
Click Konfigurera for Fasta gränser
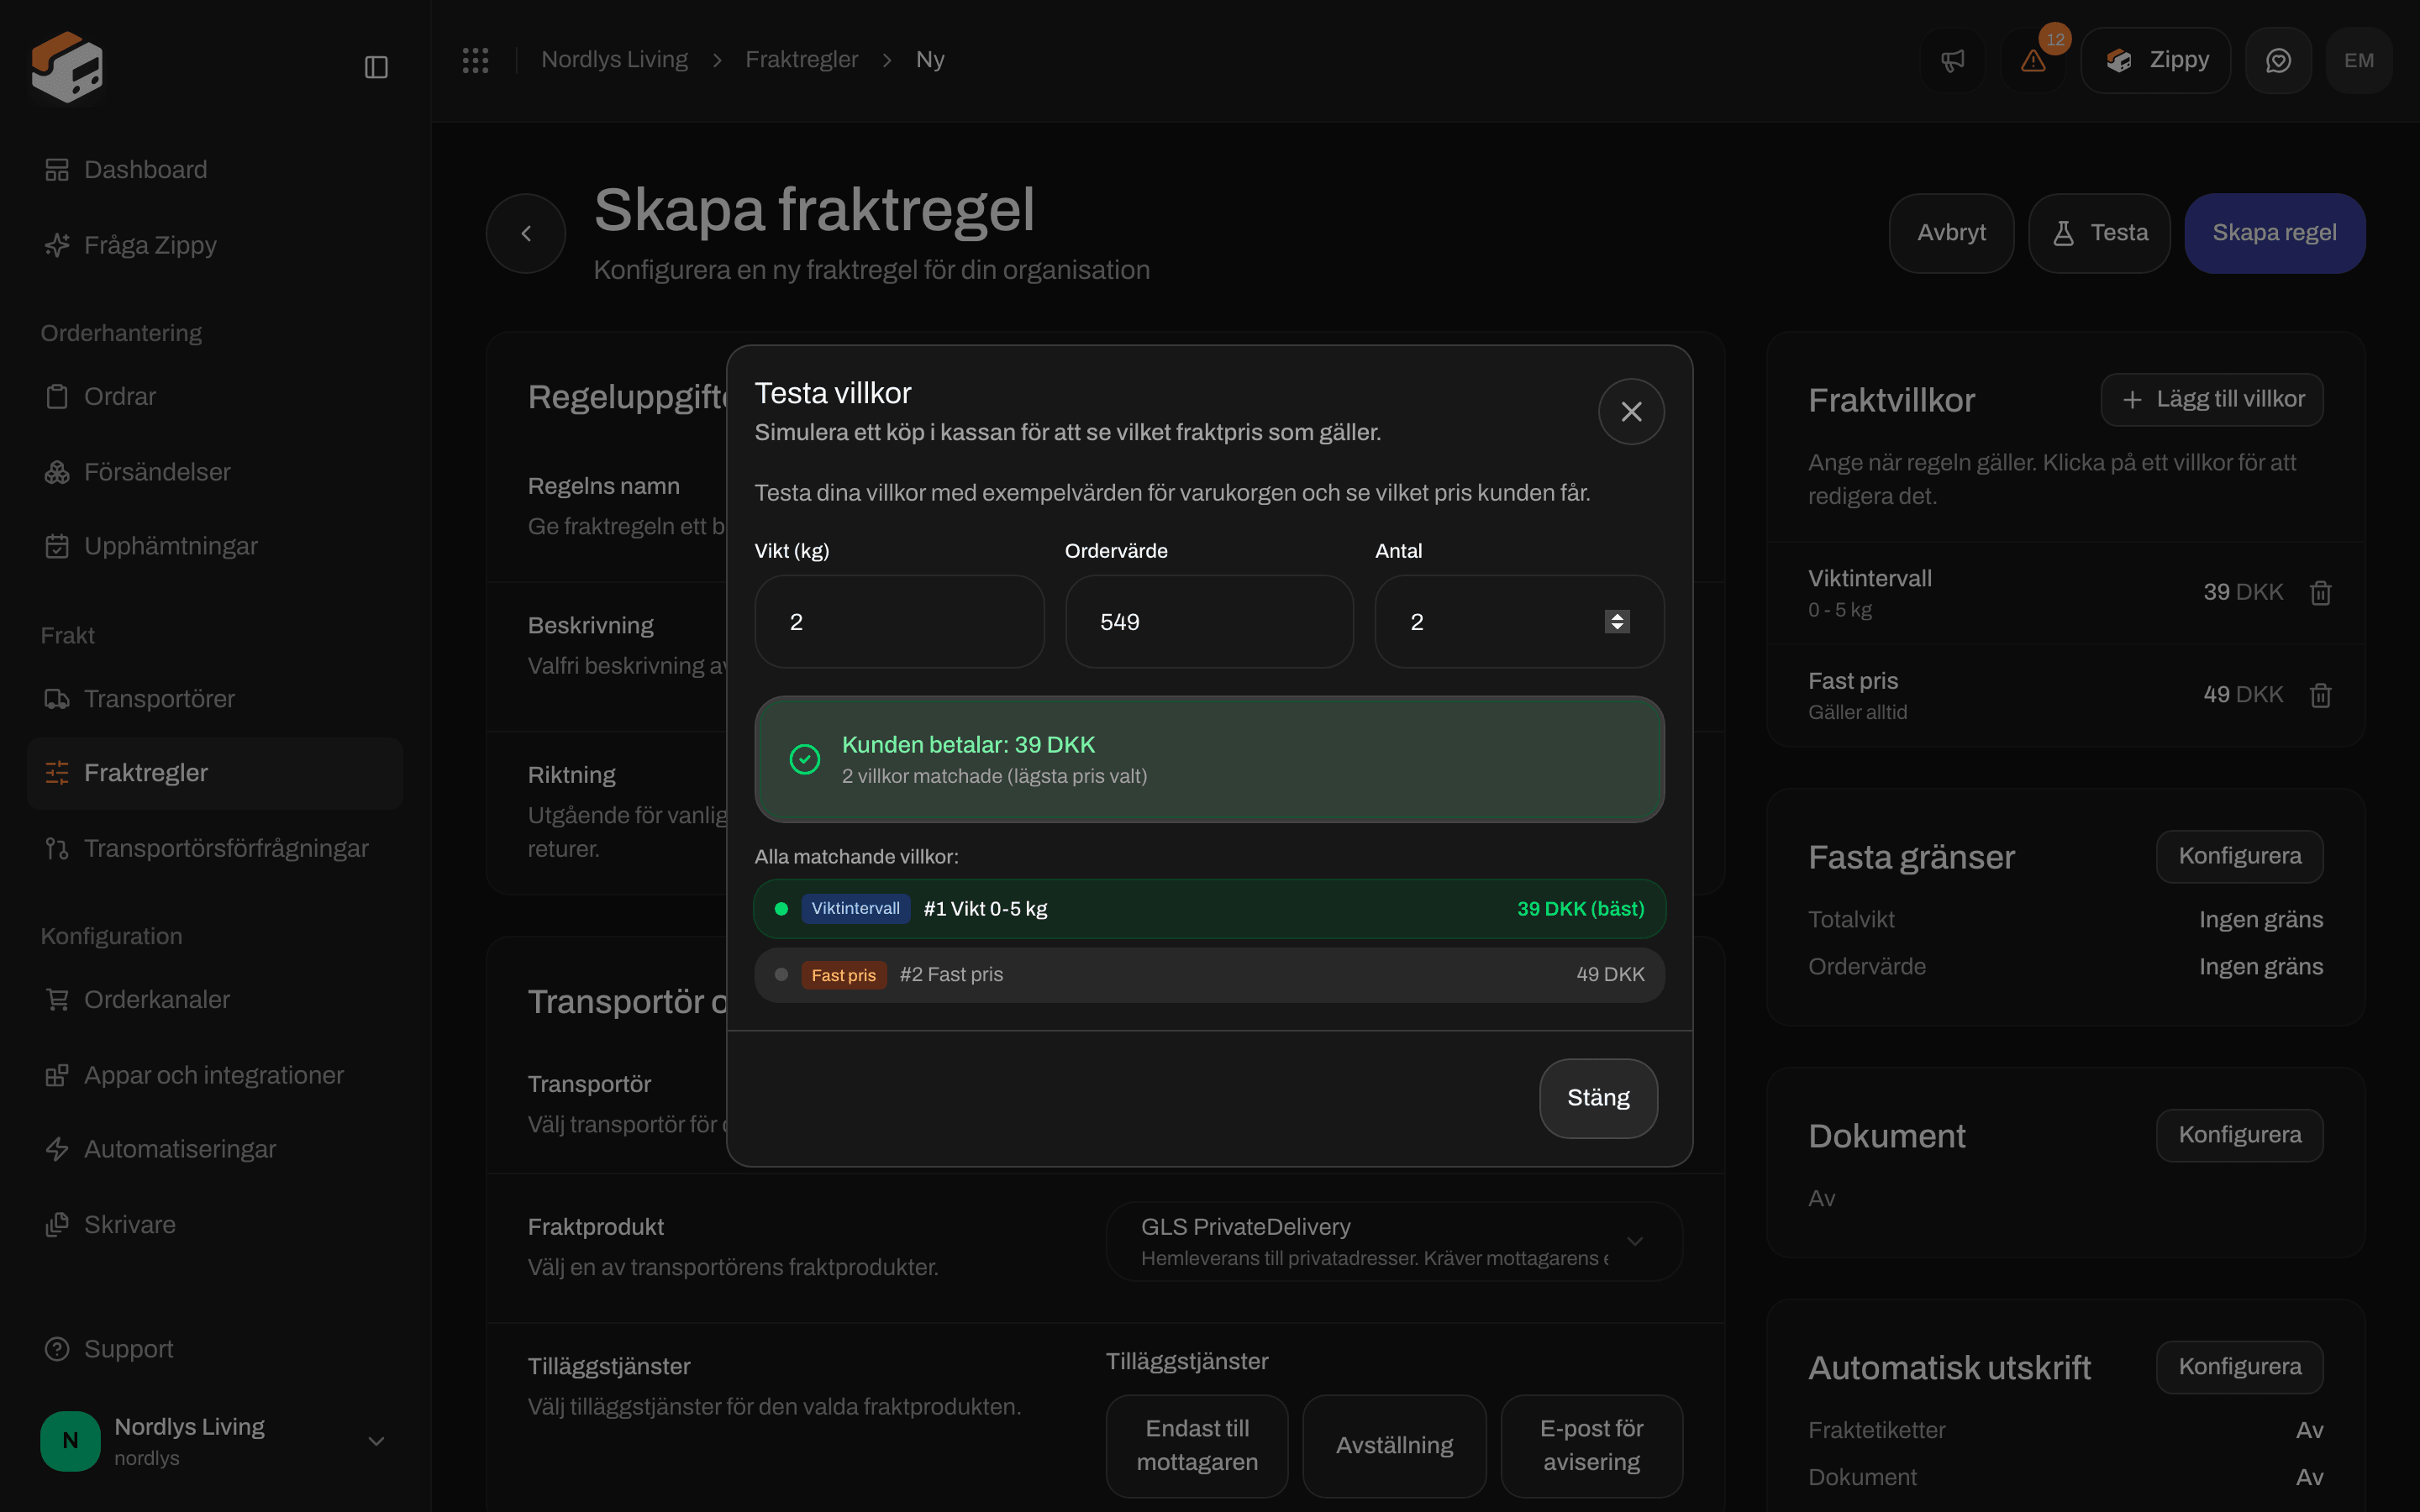(x=2239, y=856)
